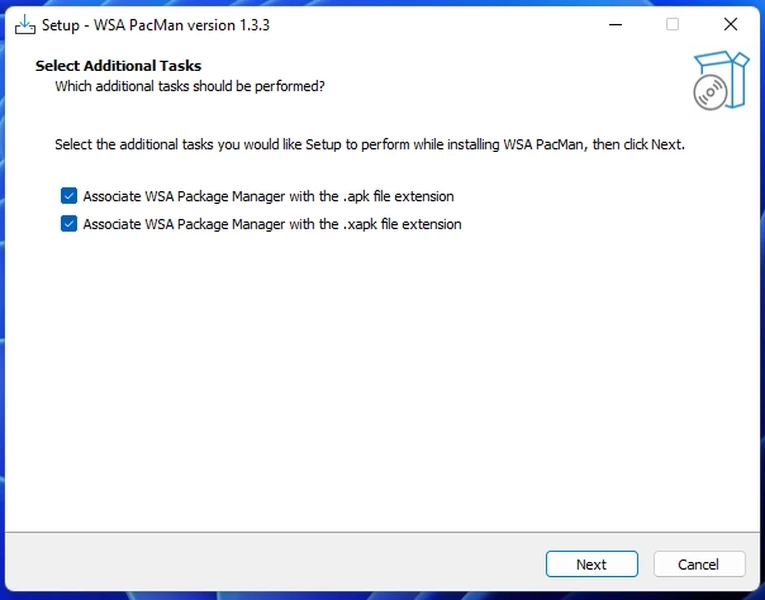This screenshot has width=765, height=600.
Task: Click the disabled maximize button
Action: pyautogui.click(x=672, y=24)
